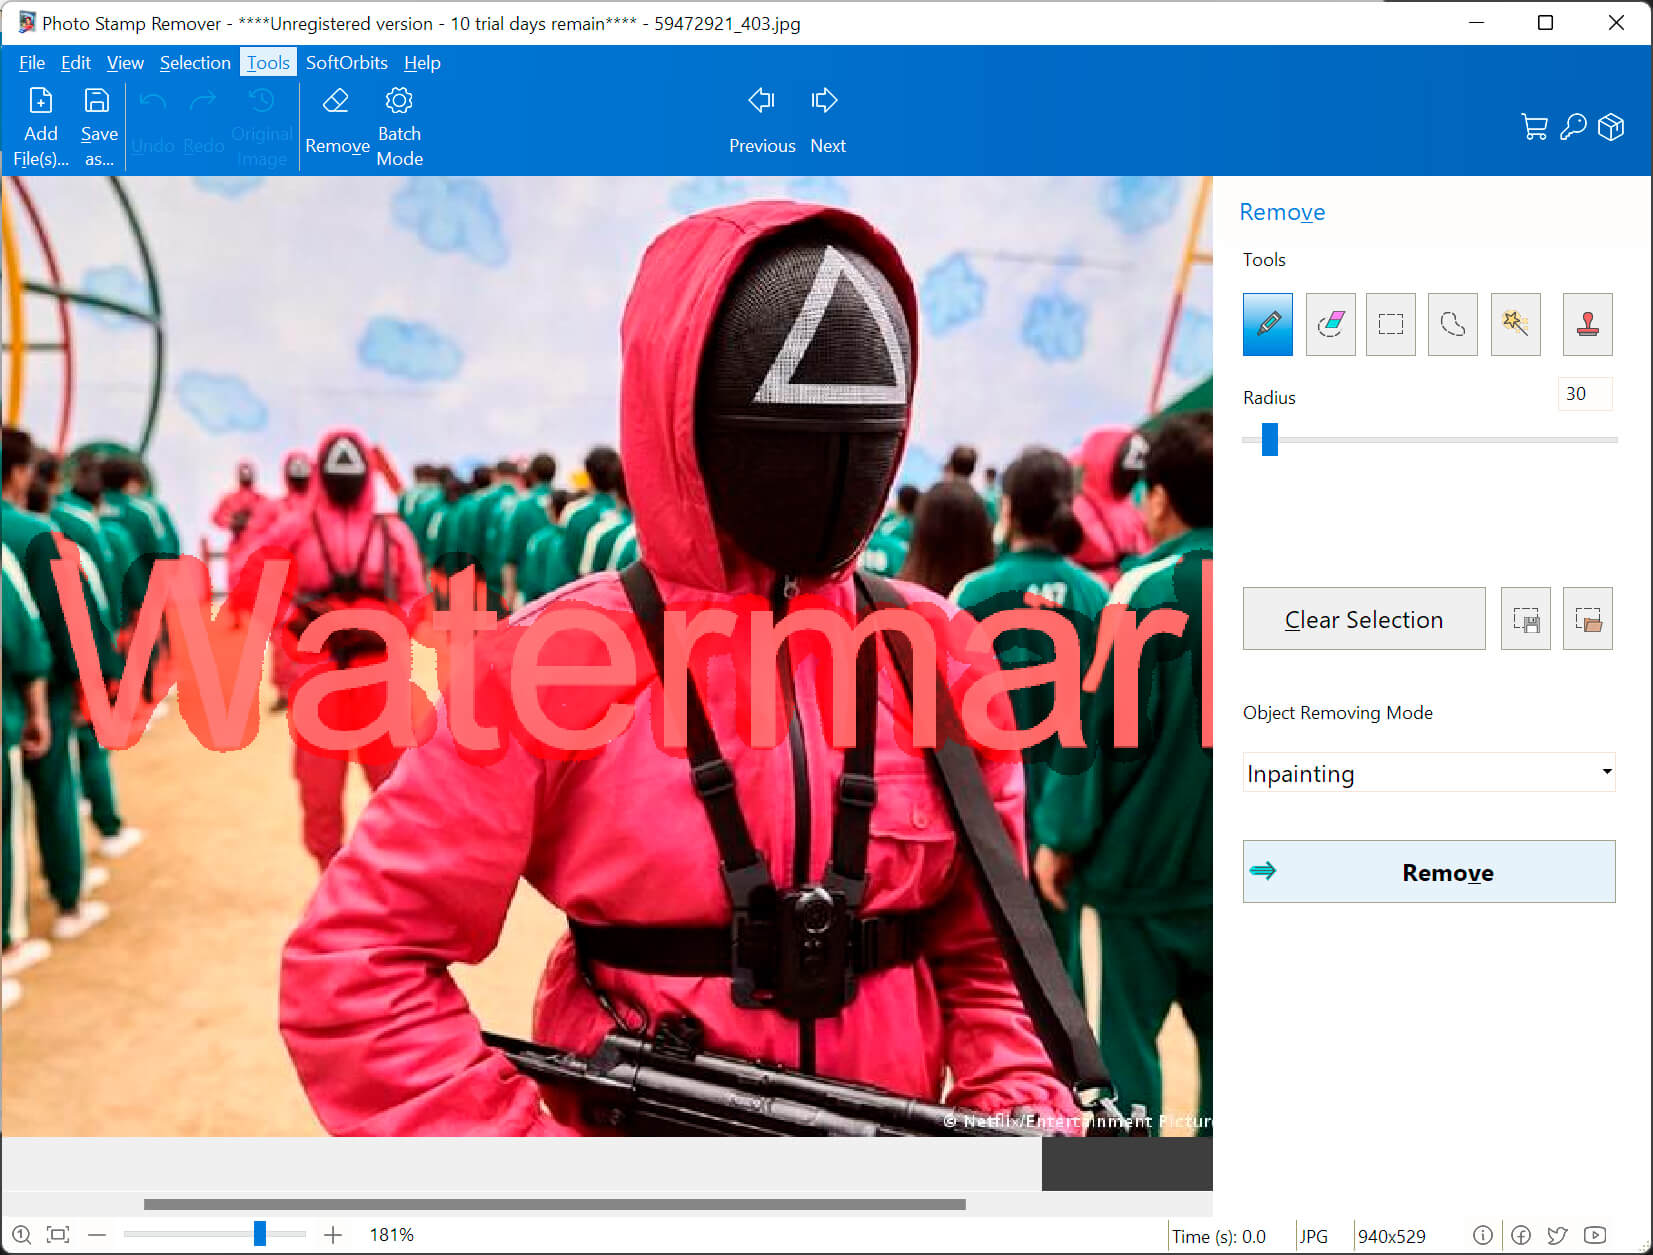Screen dimensions: 1653x1255
Task: Open the Object Removing Mode dropdown
Action: tap(1428, 773)
